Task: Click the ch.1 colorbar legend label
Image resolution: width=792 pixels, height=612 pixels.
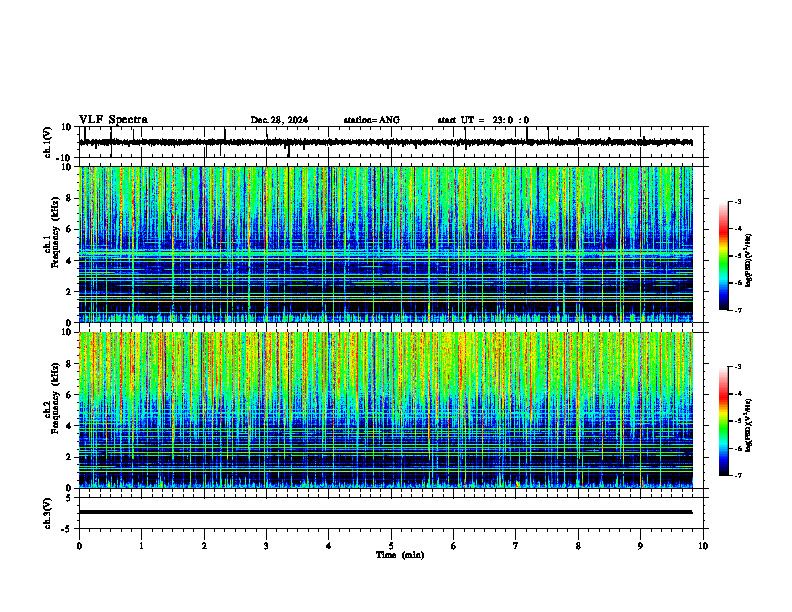Action: (749, 261)
